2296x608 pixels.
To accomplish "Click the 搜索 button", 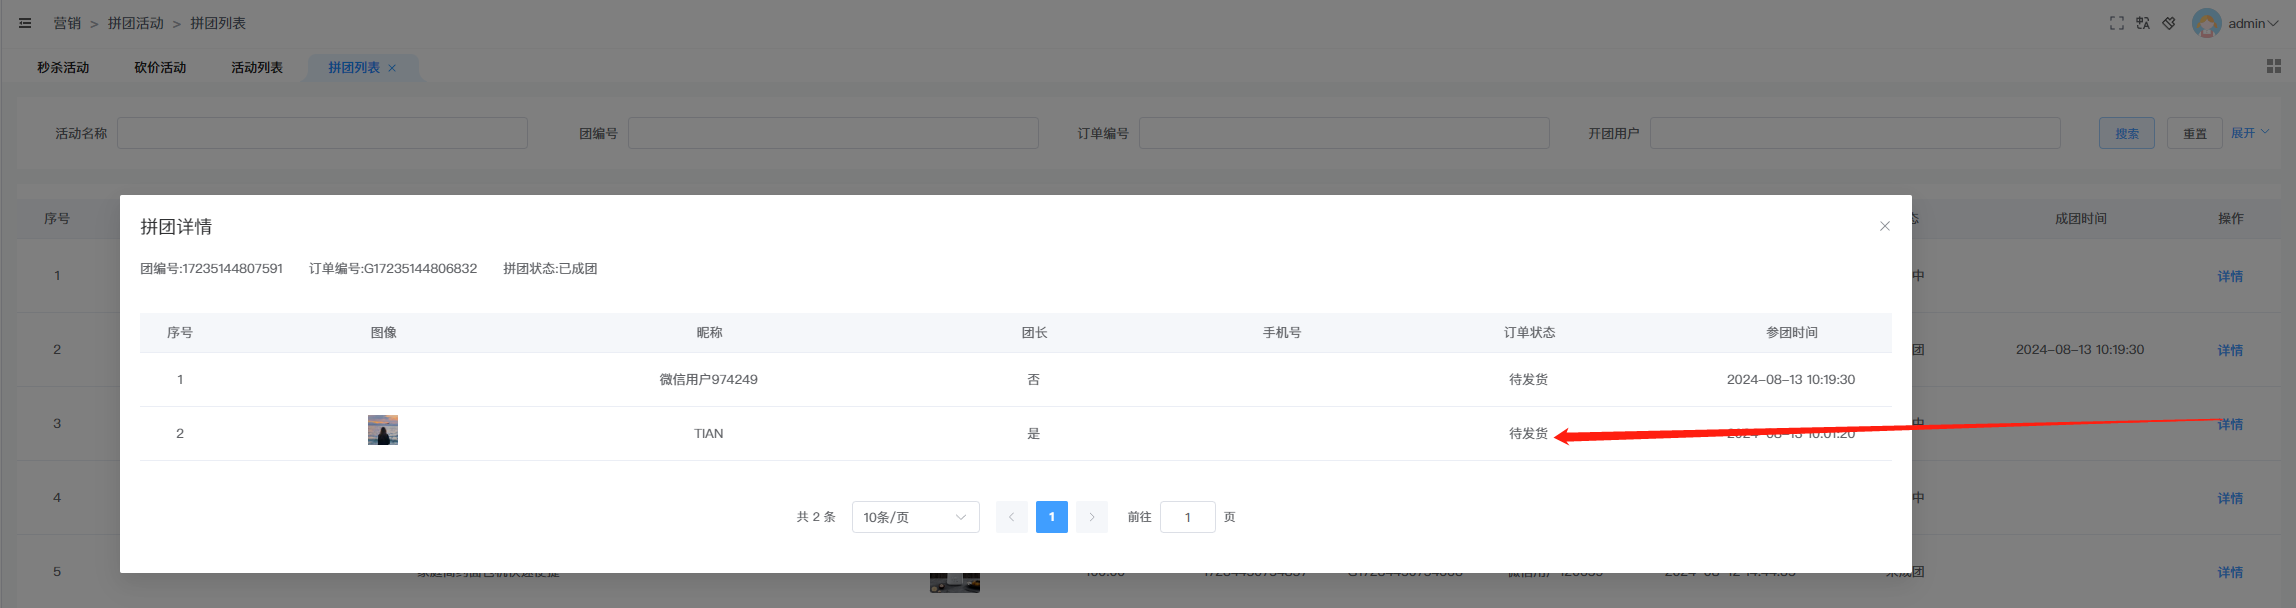I will click(x=2127, y=133).
